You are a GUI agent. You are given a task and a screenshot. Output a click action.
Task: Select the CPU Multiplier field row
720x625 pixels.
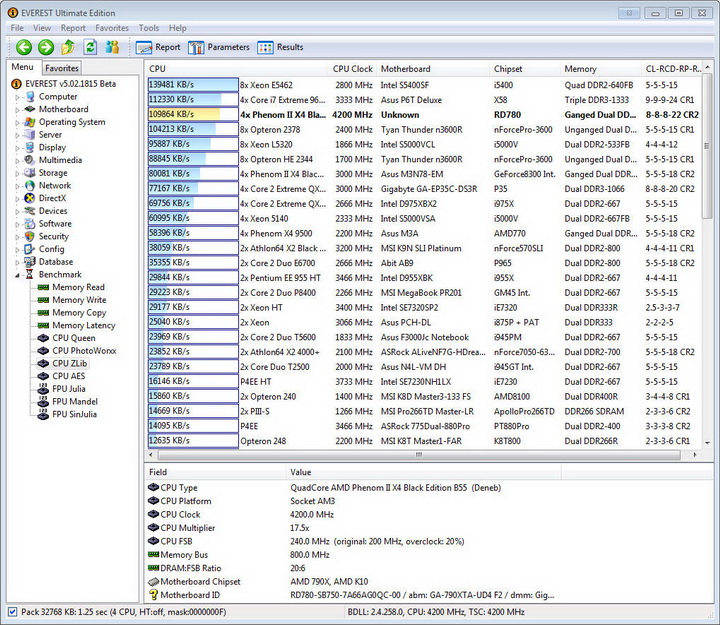point(353,528)
